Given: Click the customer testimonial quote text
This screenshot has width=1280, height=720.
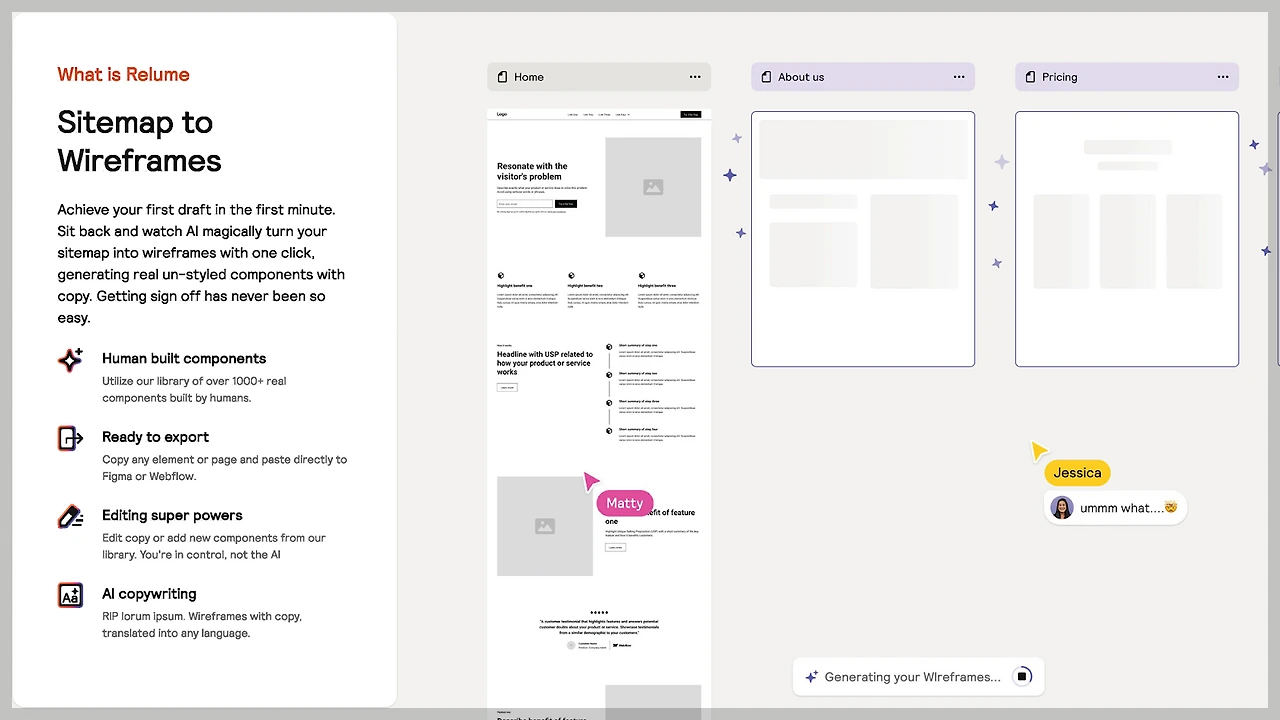Looking at the screenshot, I should pos(599,627).
